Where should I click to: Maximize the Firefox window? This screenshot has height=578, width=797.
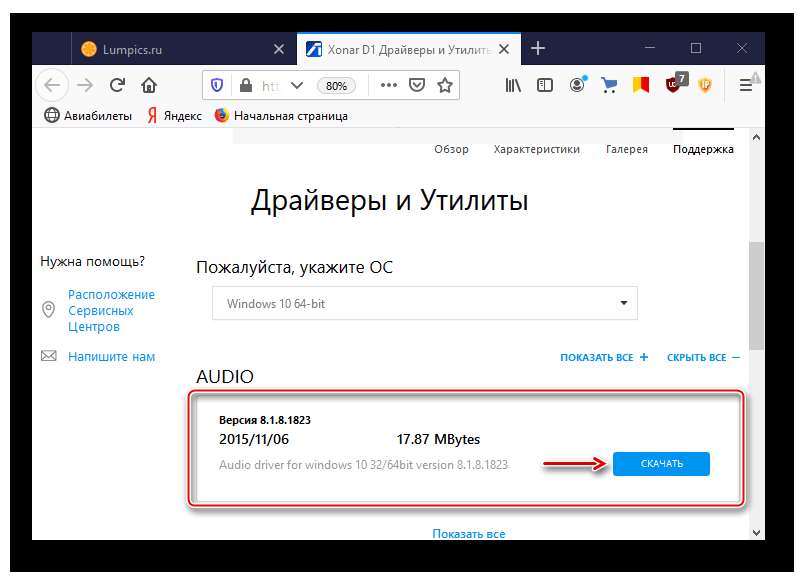pos(696,48)
